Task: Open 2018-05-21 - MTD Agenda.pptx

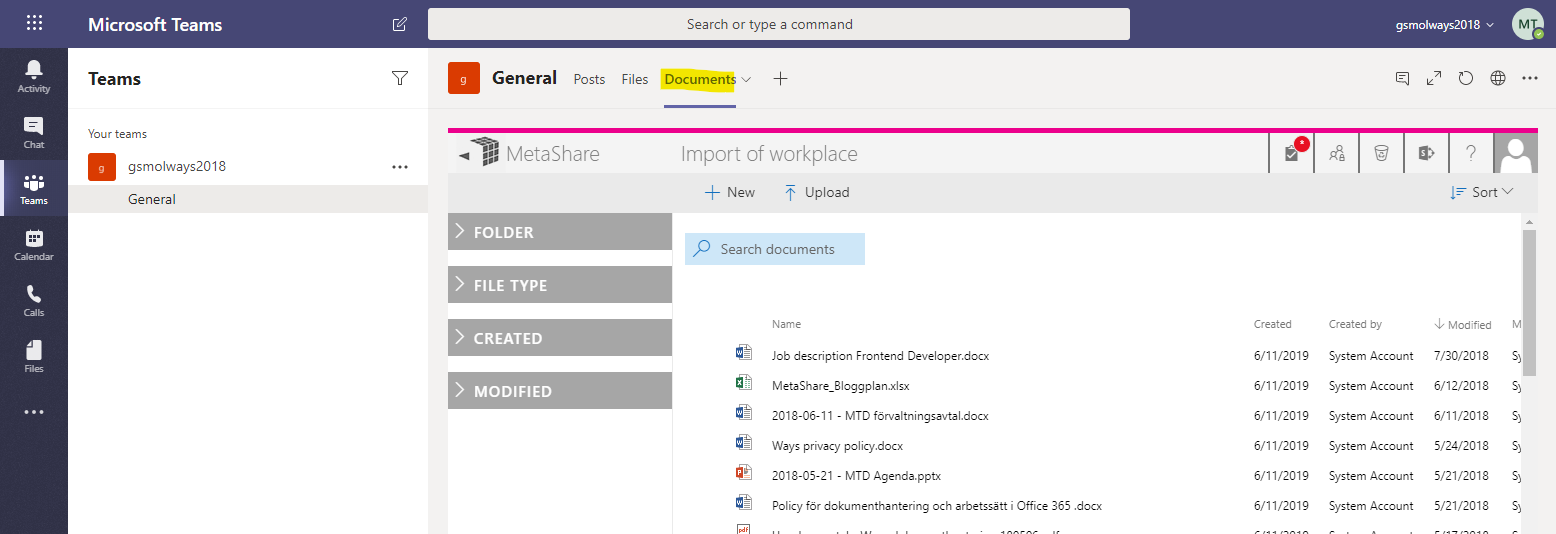Action: tap(856, 475)
